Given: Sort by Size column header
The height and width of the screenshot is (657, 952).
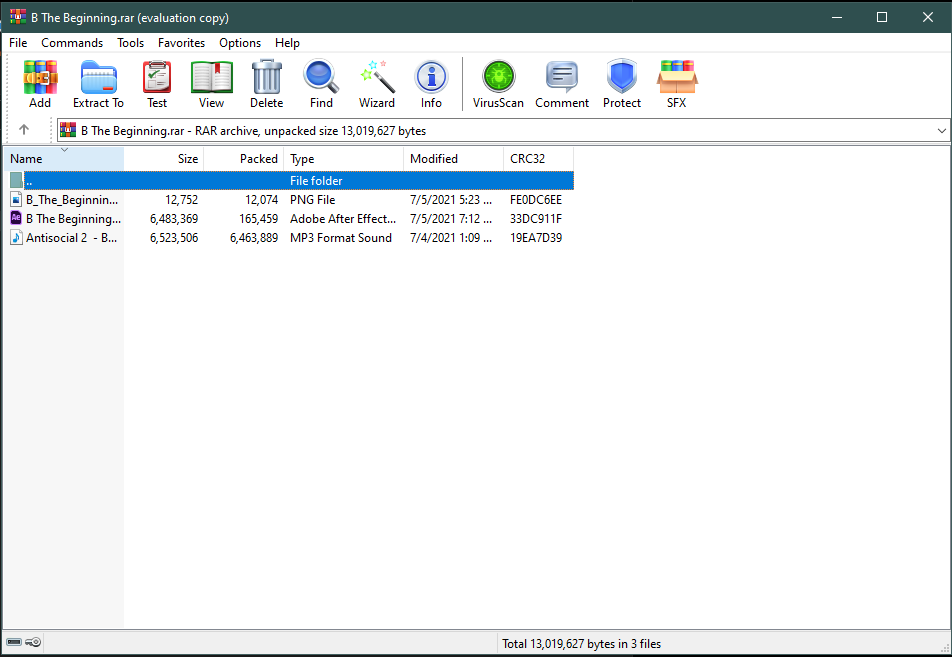Looking at the screenshot, I should pyautogui.click(x=164, y=158).
